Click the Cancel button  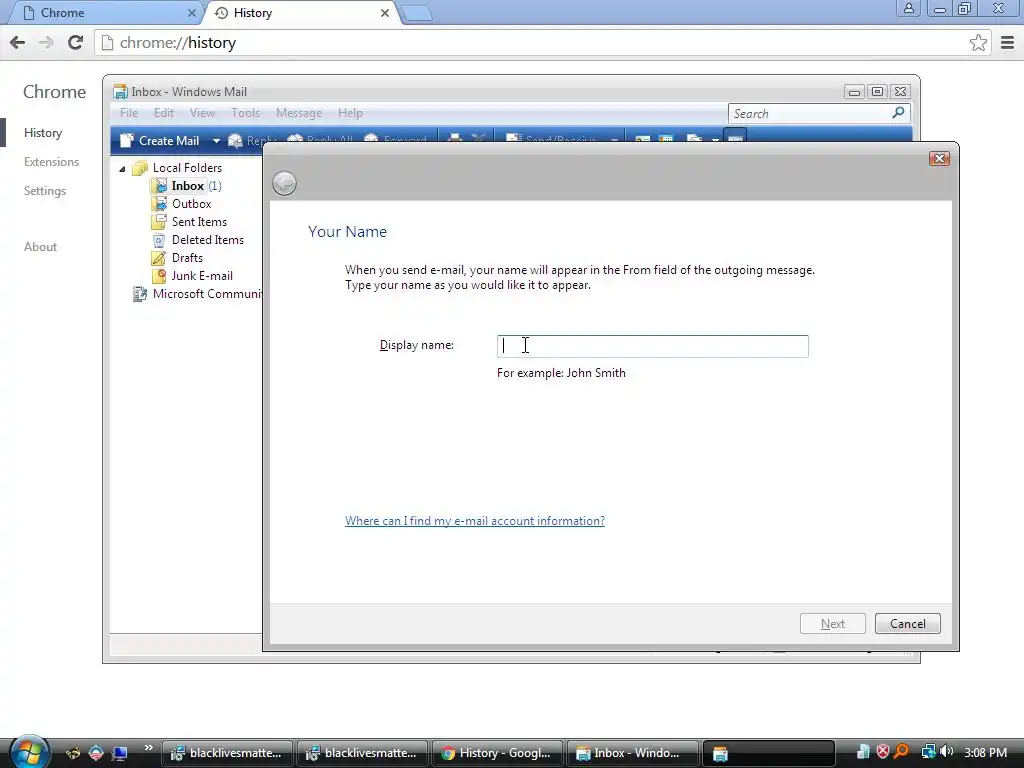908,624
